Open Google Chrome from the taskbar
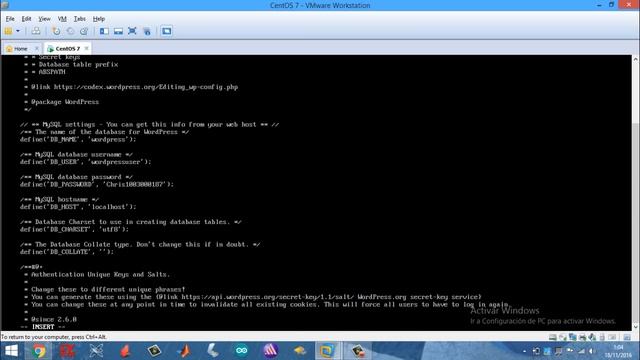Viewport: 640px width, 360px height. [x=39, y=351]
